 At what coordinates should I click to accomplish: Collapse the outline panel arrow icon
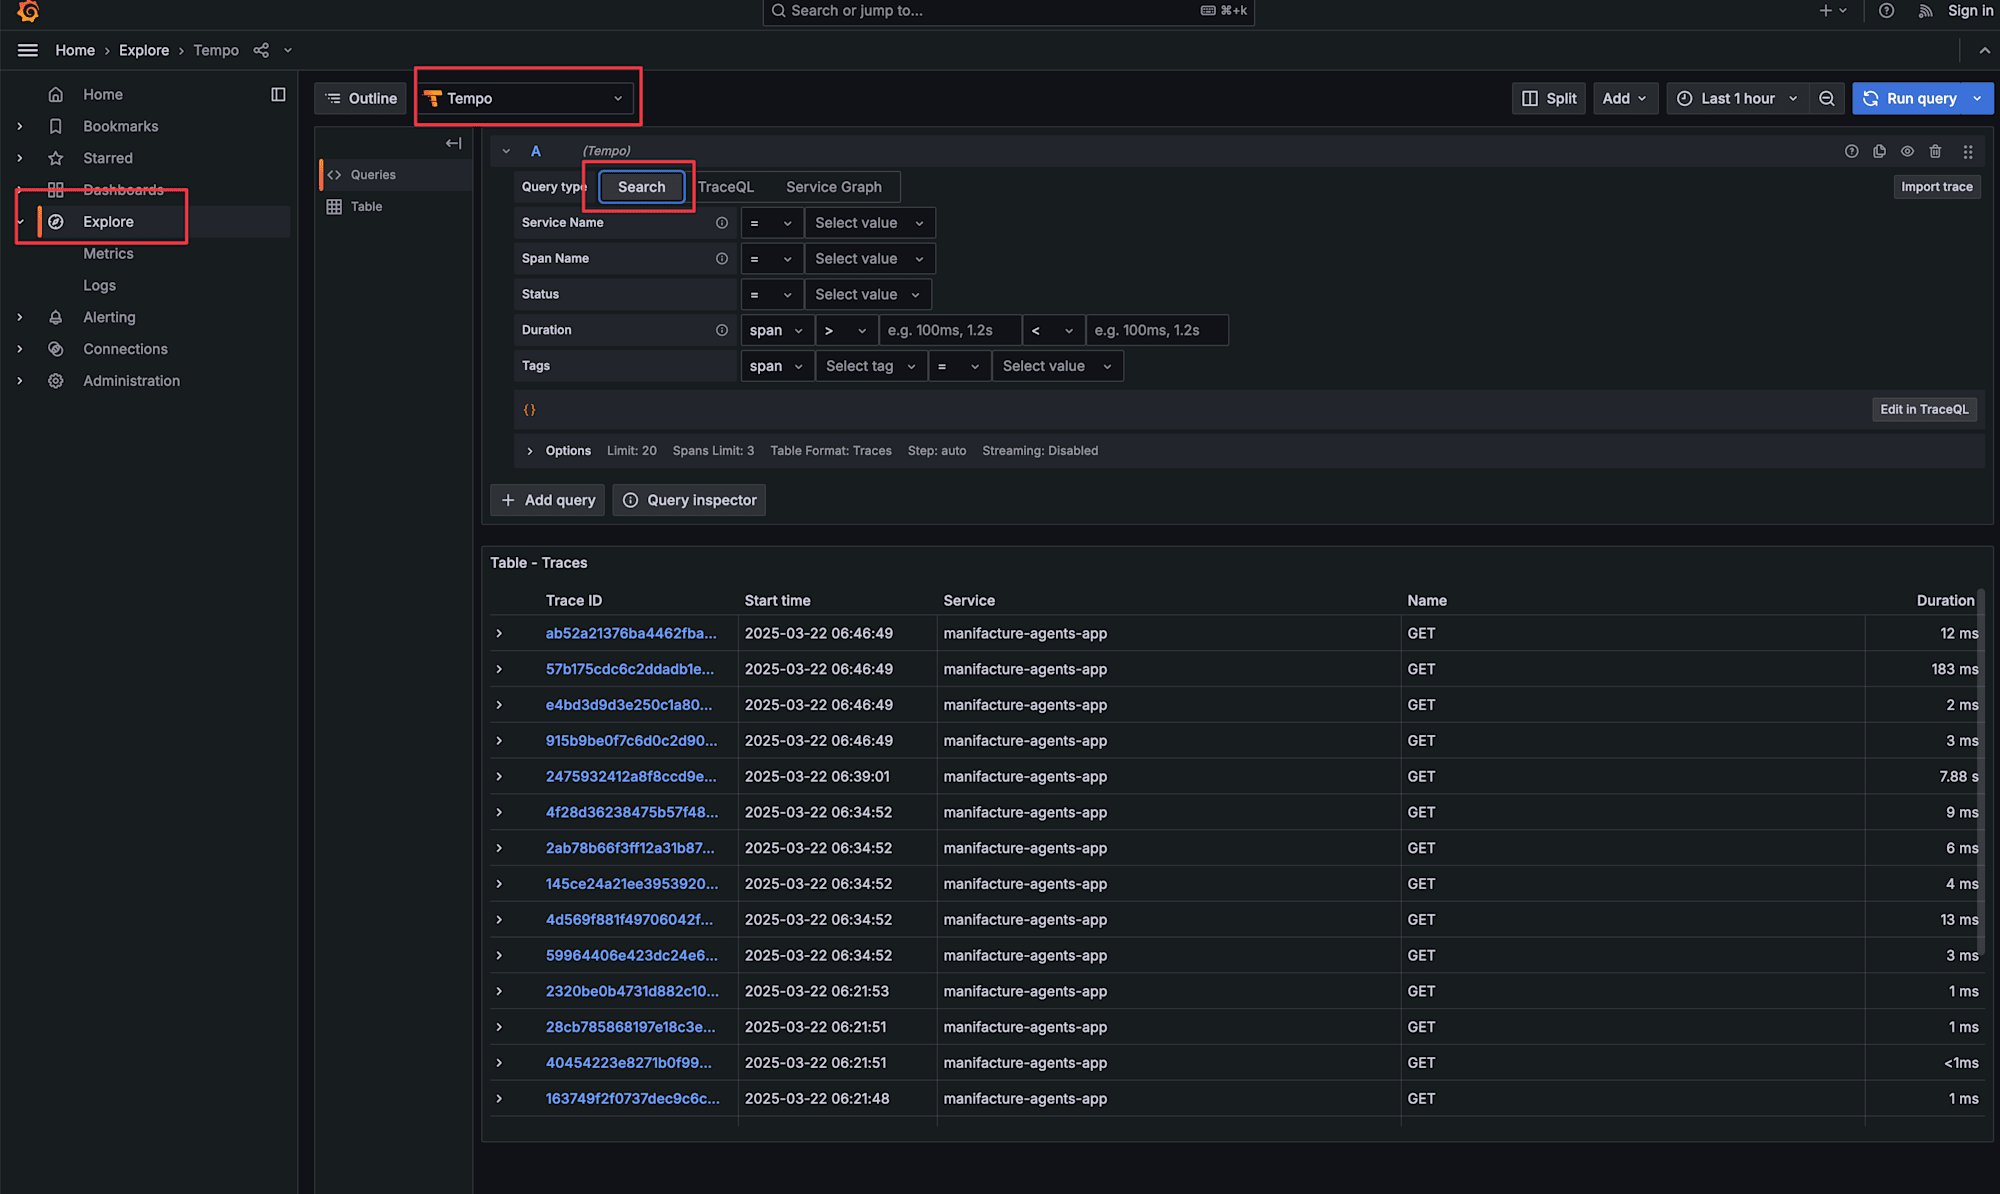tap(454, 143)
